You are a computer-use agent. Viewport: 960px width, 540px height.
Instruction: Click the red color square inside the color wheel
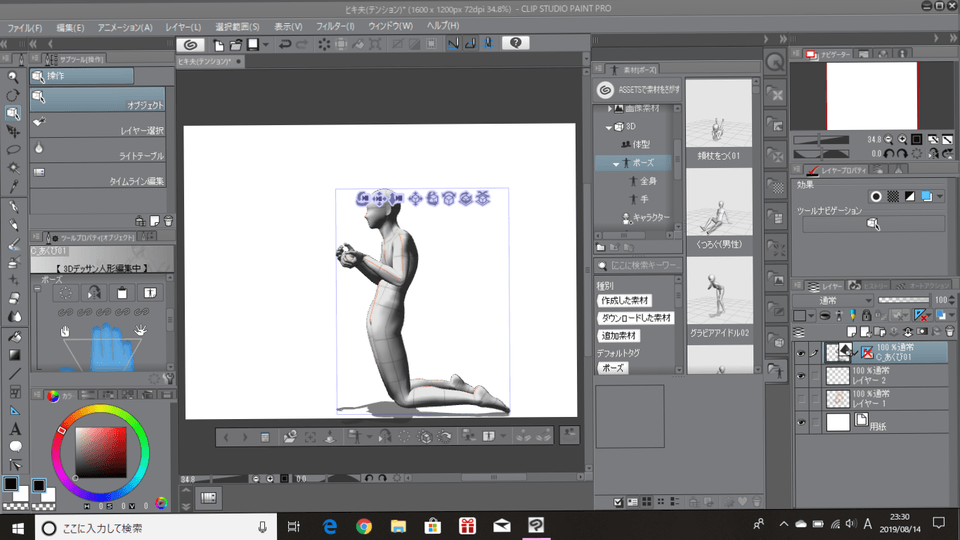coord(102,452)
